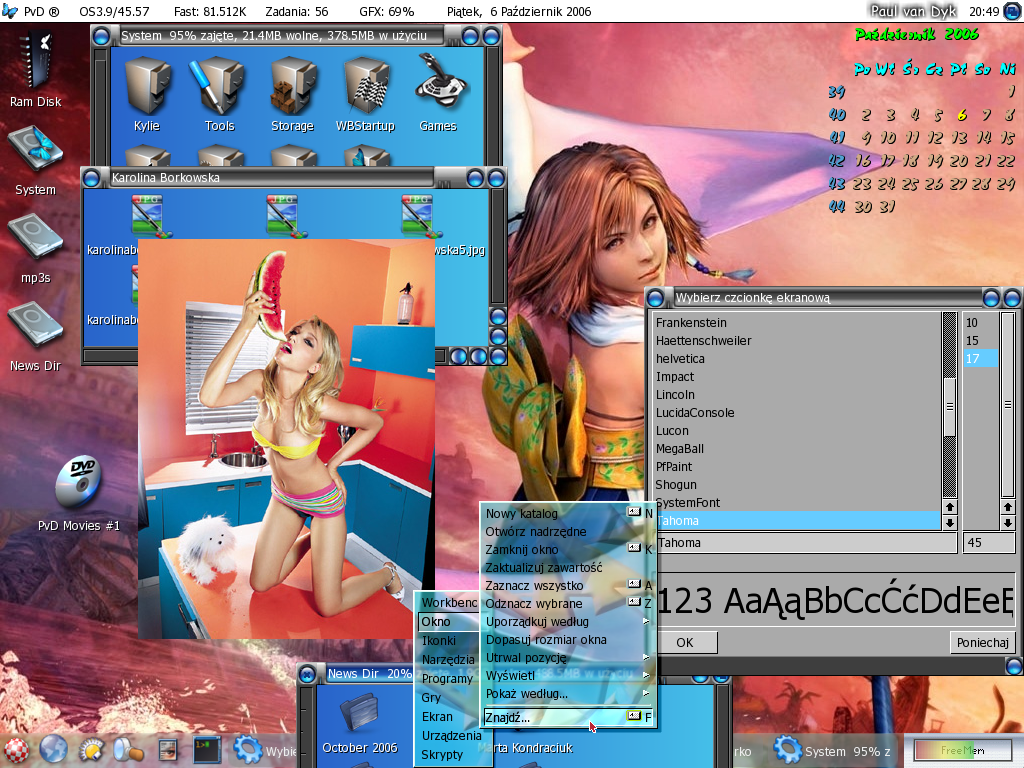Select font size 15 in size list
The image size is (1024, 768).
(980, 340)
